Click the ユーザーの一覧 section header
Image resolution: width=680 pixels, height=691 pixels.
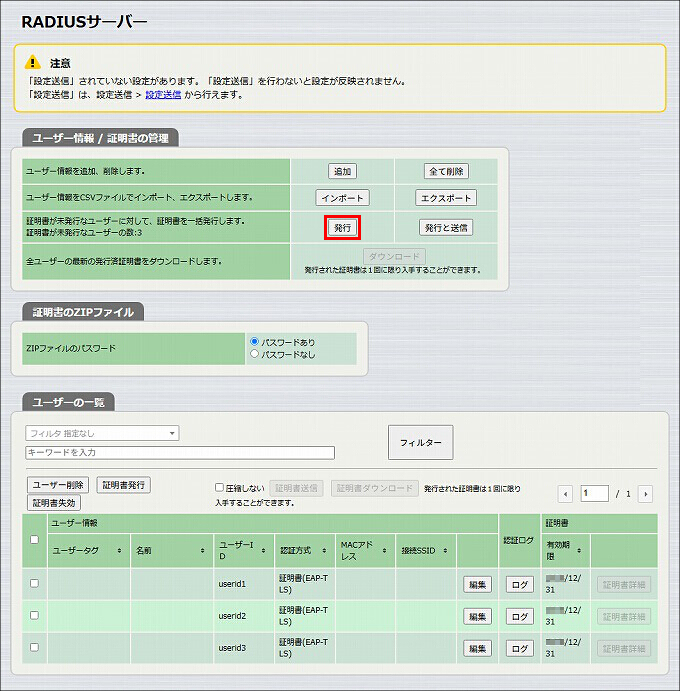point(68,402)
